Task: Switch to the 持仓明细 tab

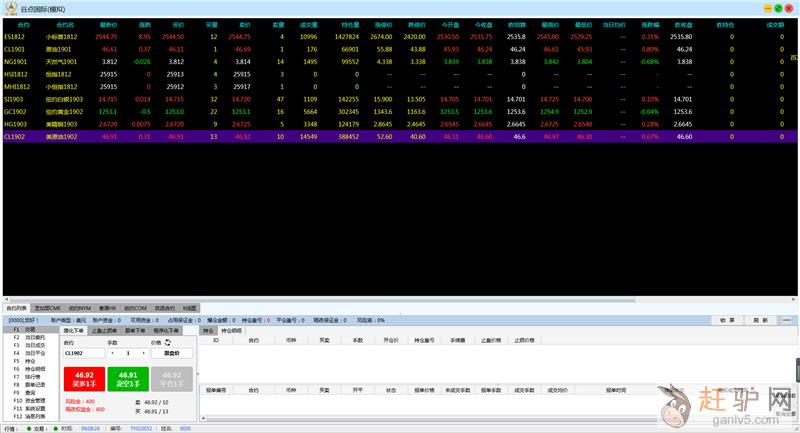Action: click(x=230, y=329)
